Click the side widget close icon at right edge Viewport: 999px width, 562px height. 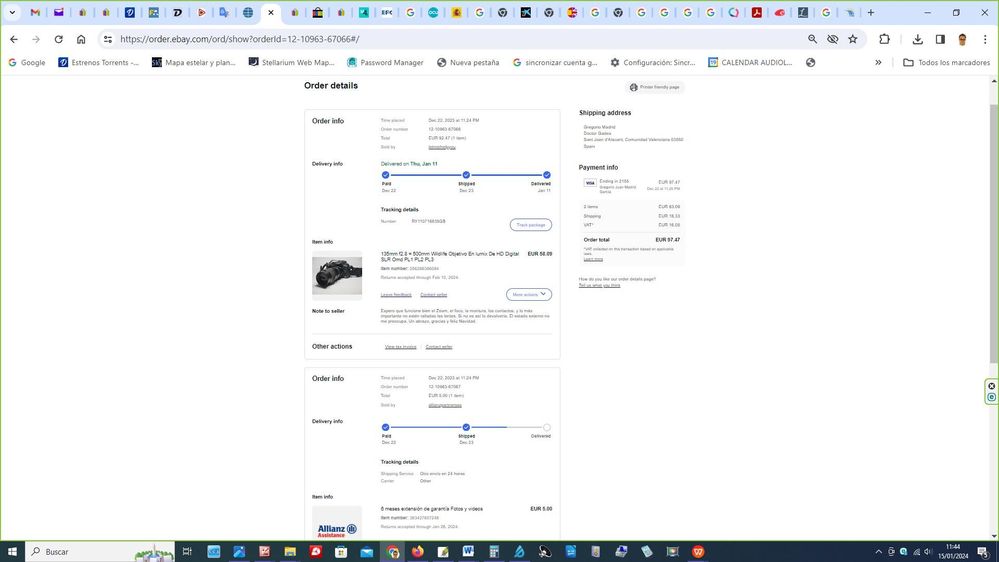coord(991,386)
